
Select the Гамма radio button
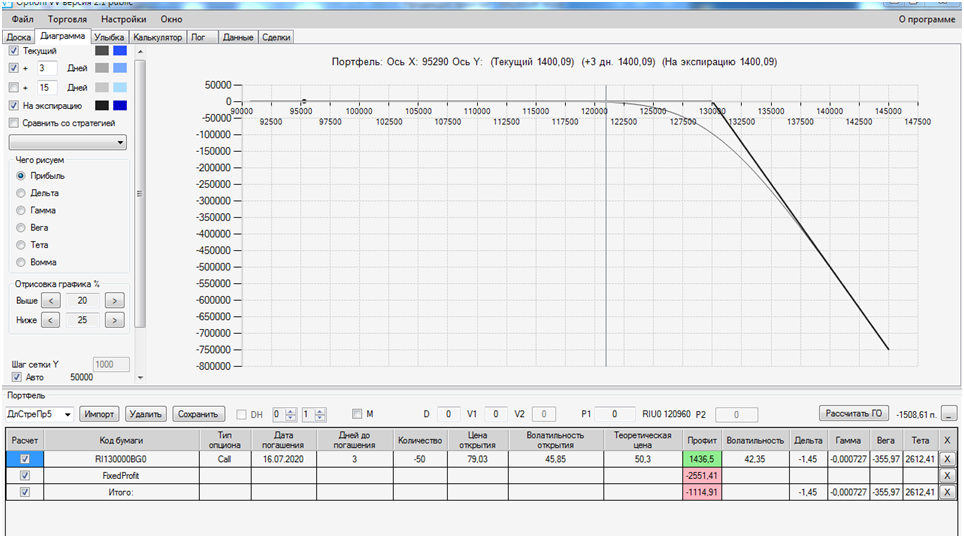pos(21,210)
